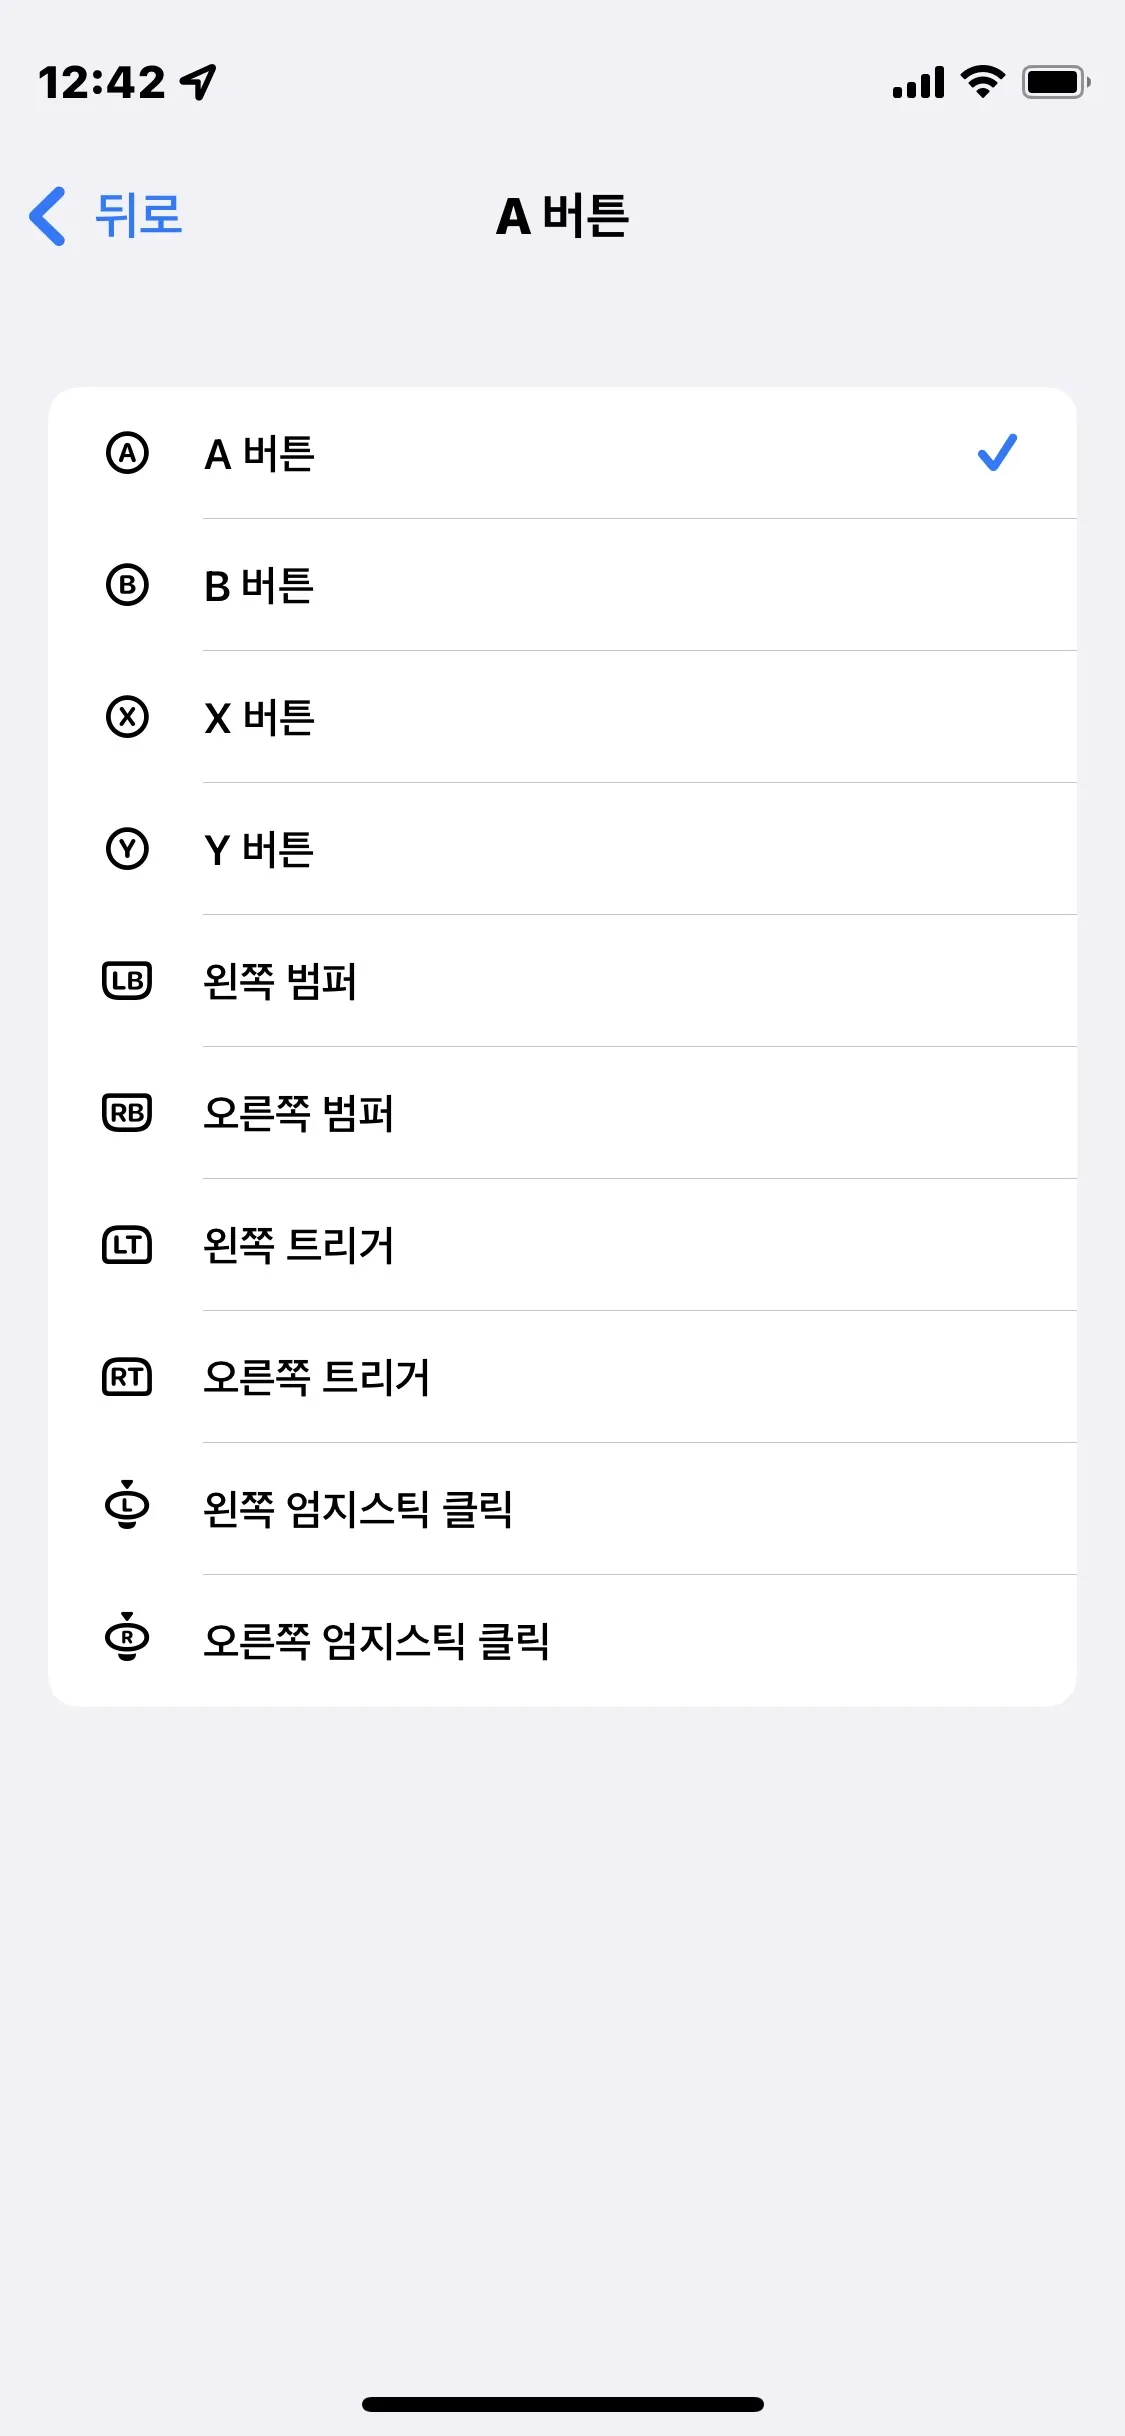1125x2436 pixels.
Task: Tap the left thumbstick click icon
Action: point(127,1506)
